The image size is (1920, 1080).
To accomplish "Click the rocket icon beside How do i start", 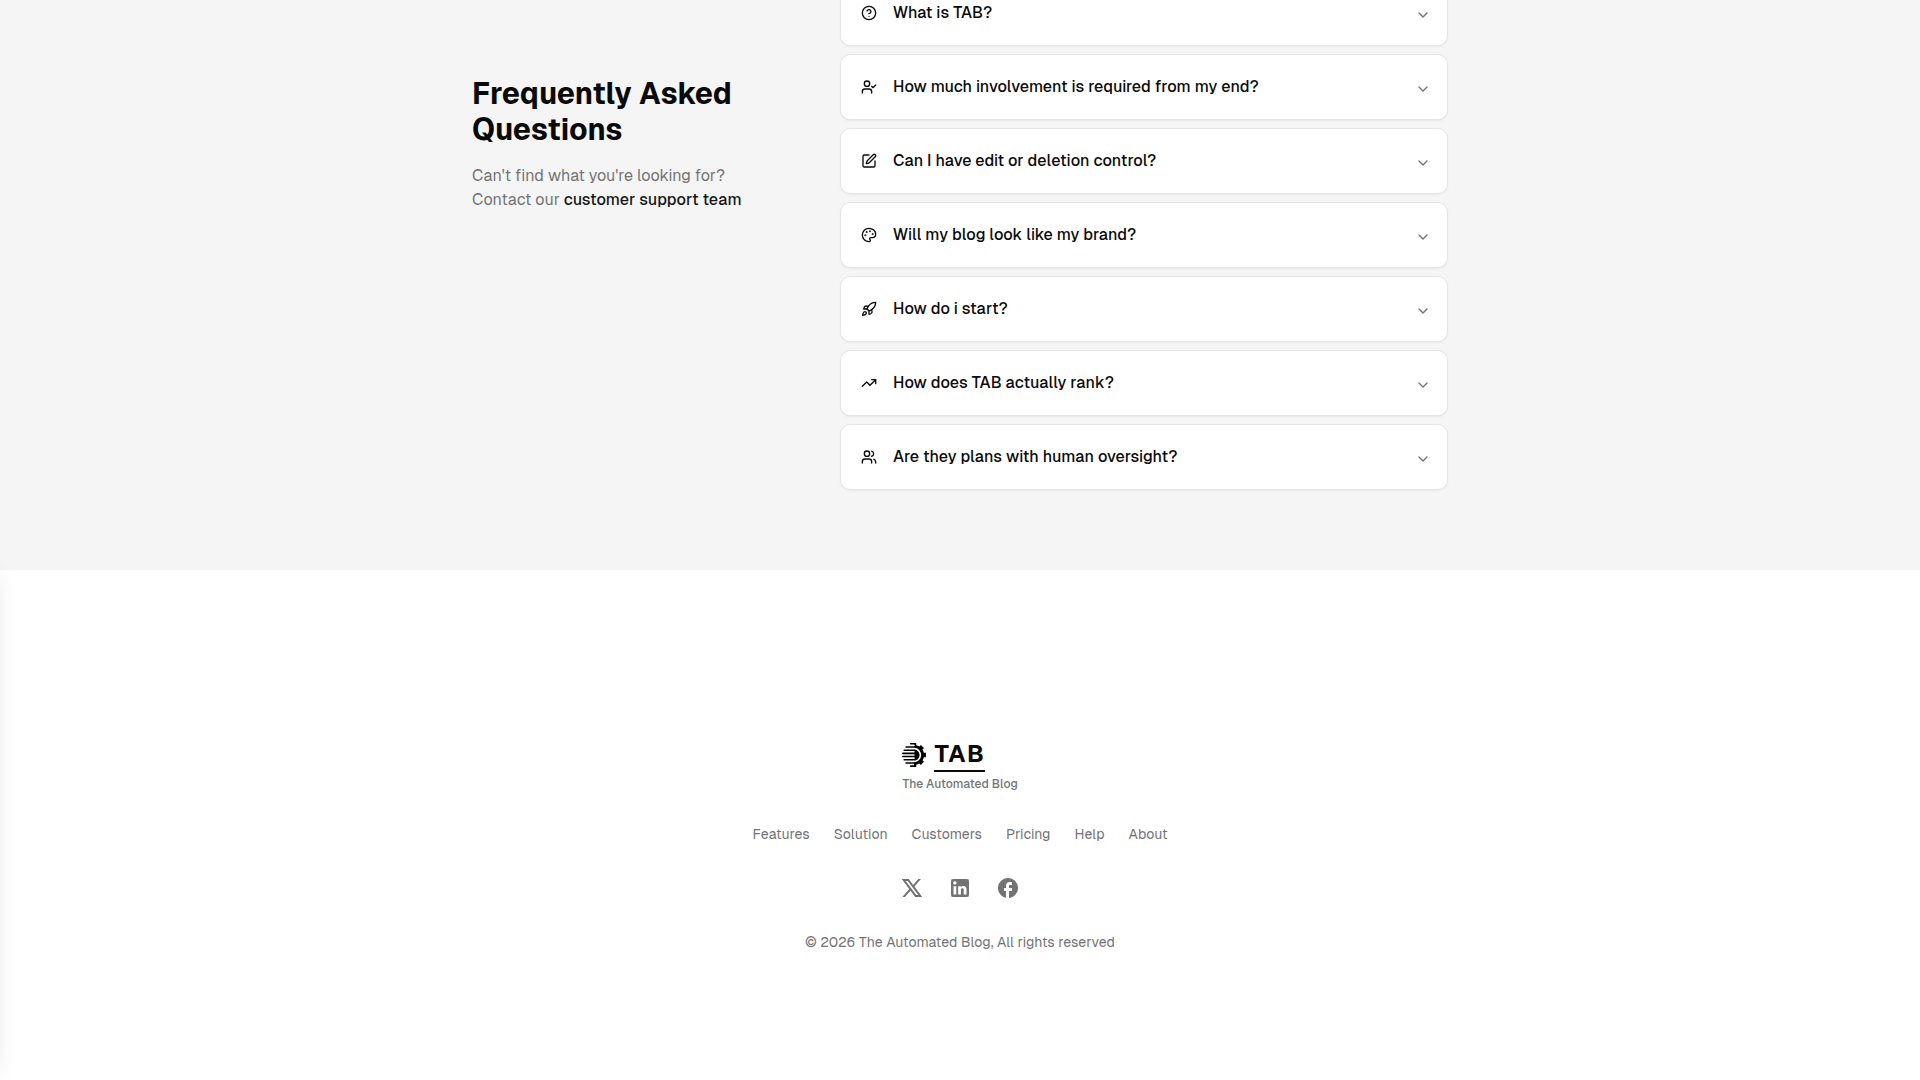I will (869, 309).
